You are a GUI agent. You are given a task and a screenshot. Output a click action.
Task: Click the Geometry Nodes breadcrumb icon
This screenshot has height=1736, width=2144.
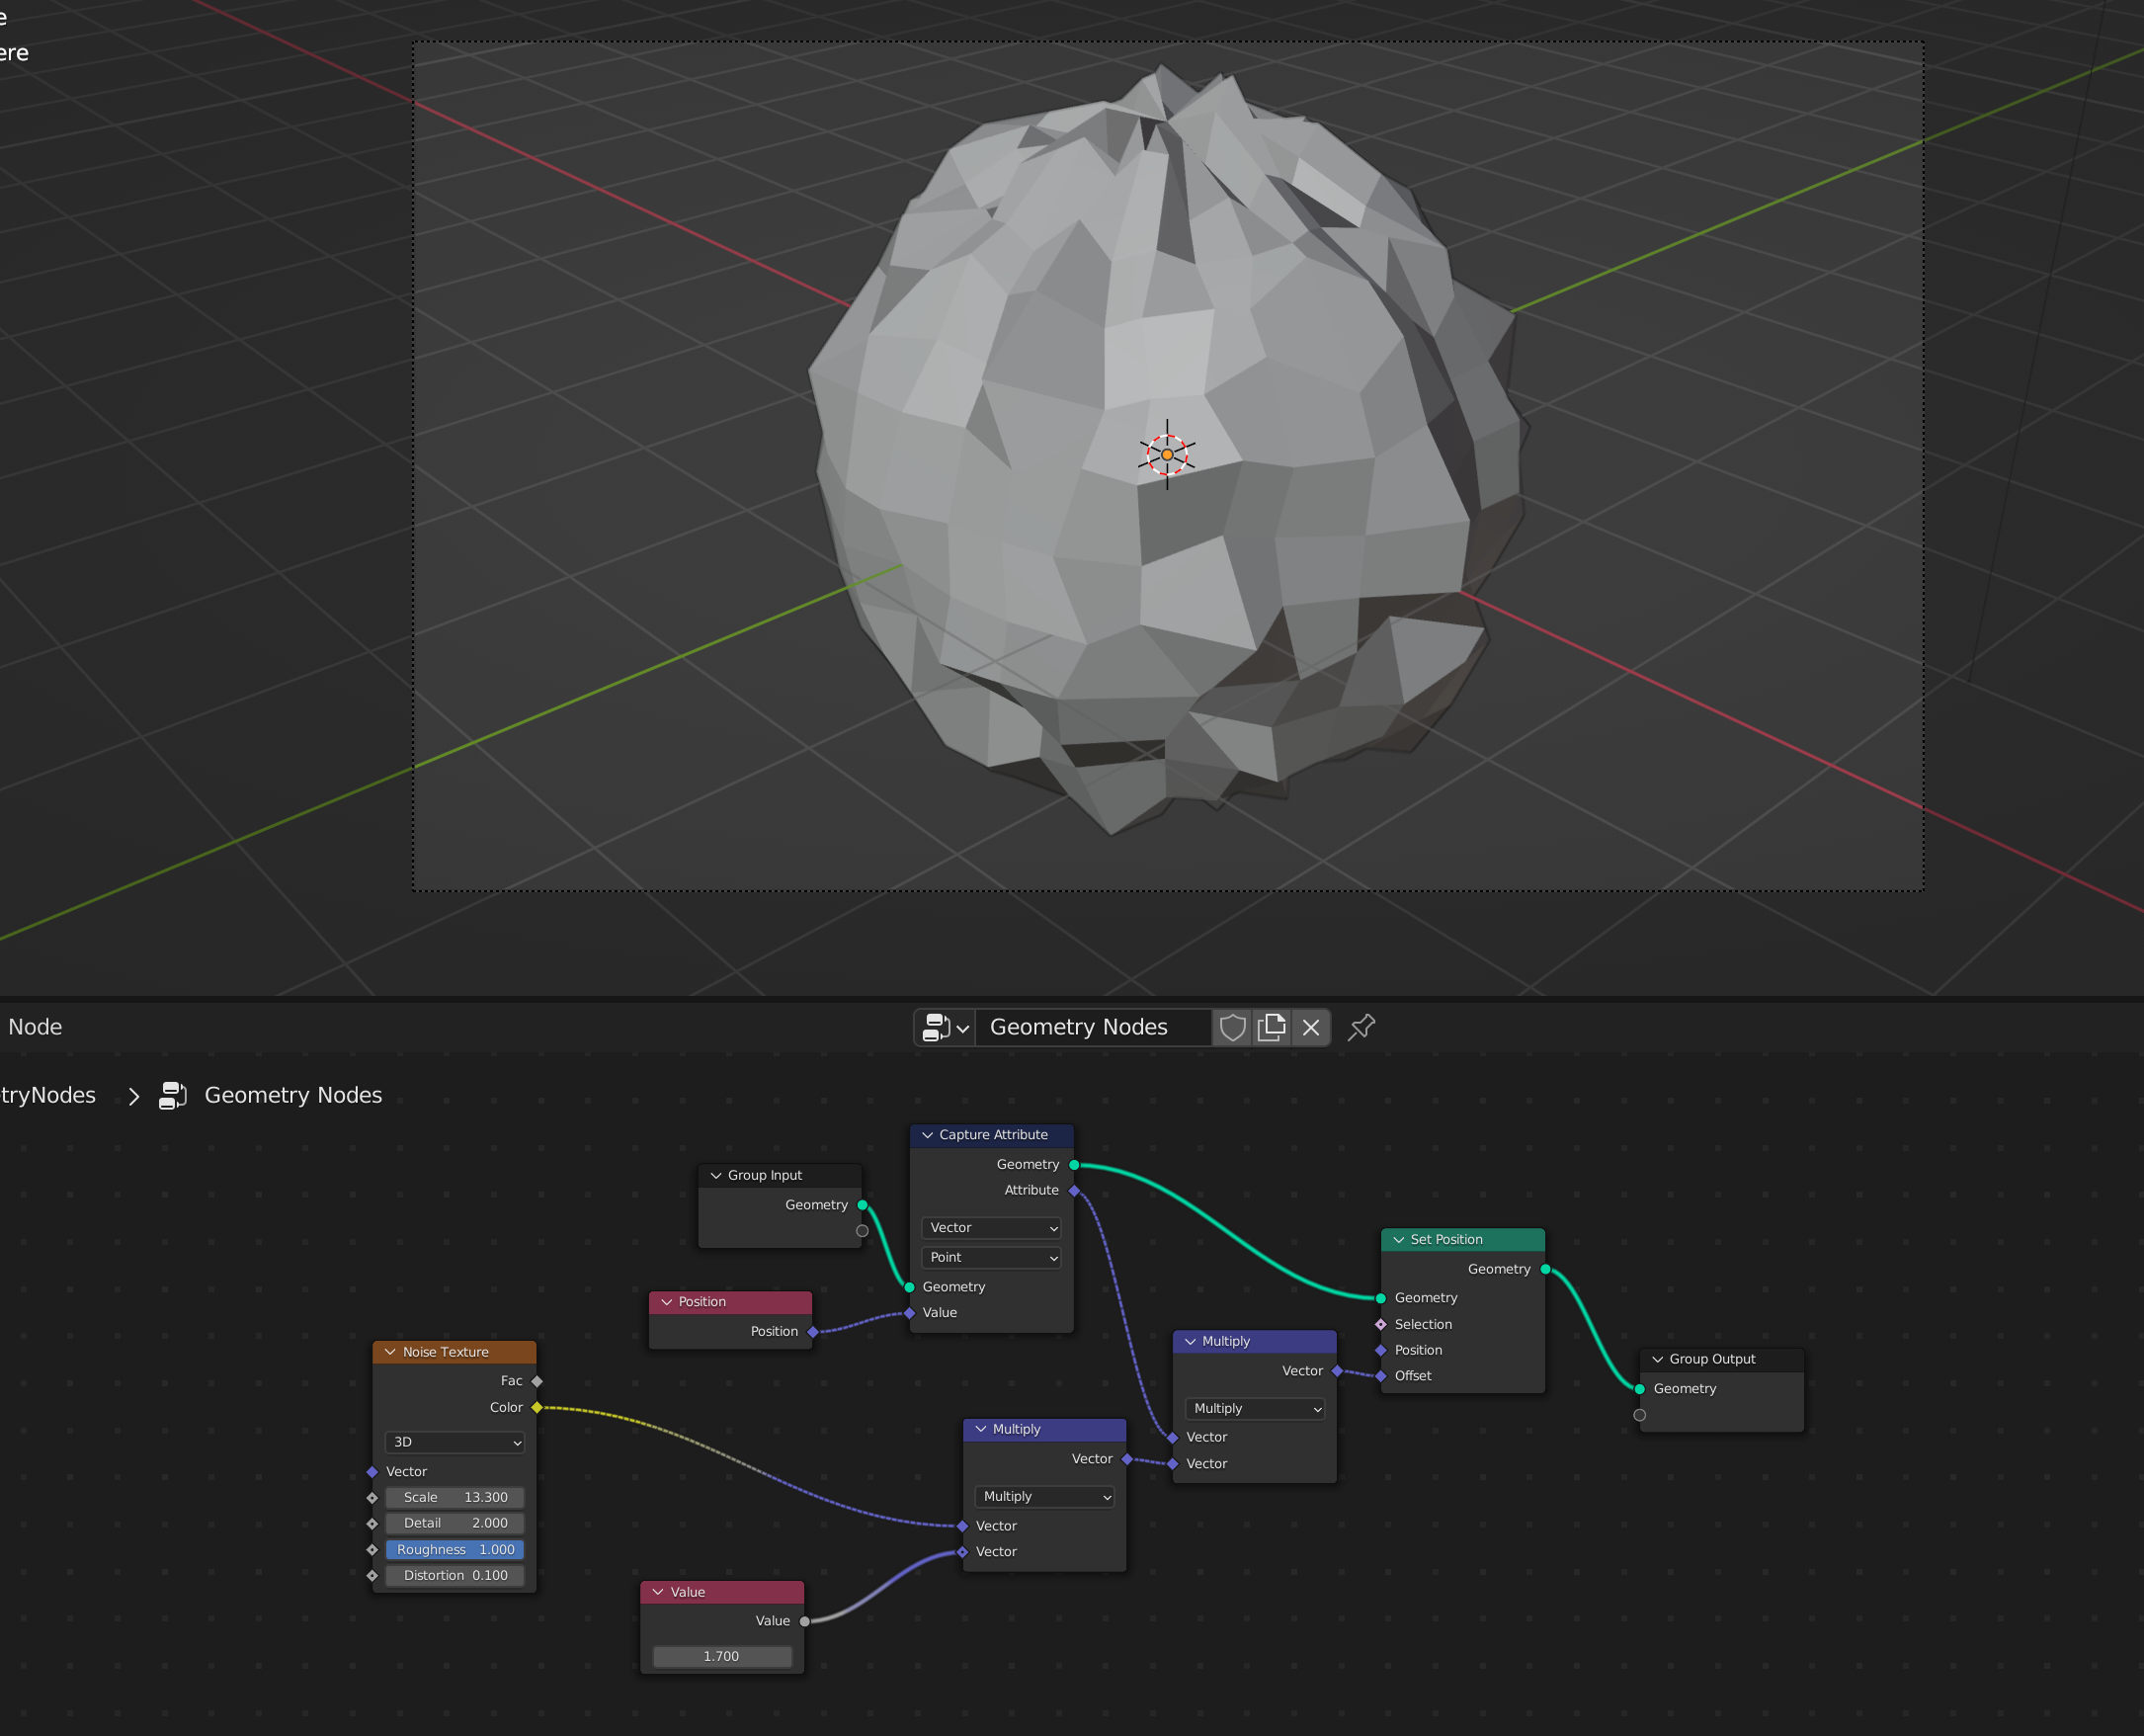pyautogui.click(x=172, y=1095)
